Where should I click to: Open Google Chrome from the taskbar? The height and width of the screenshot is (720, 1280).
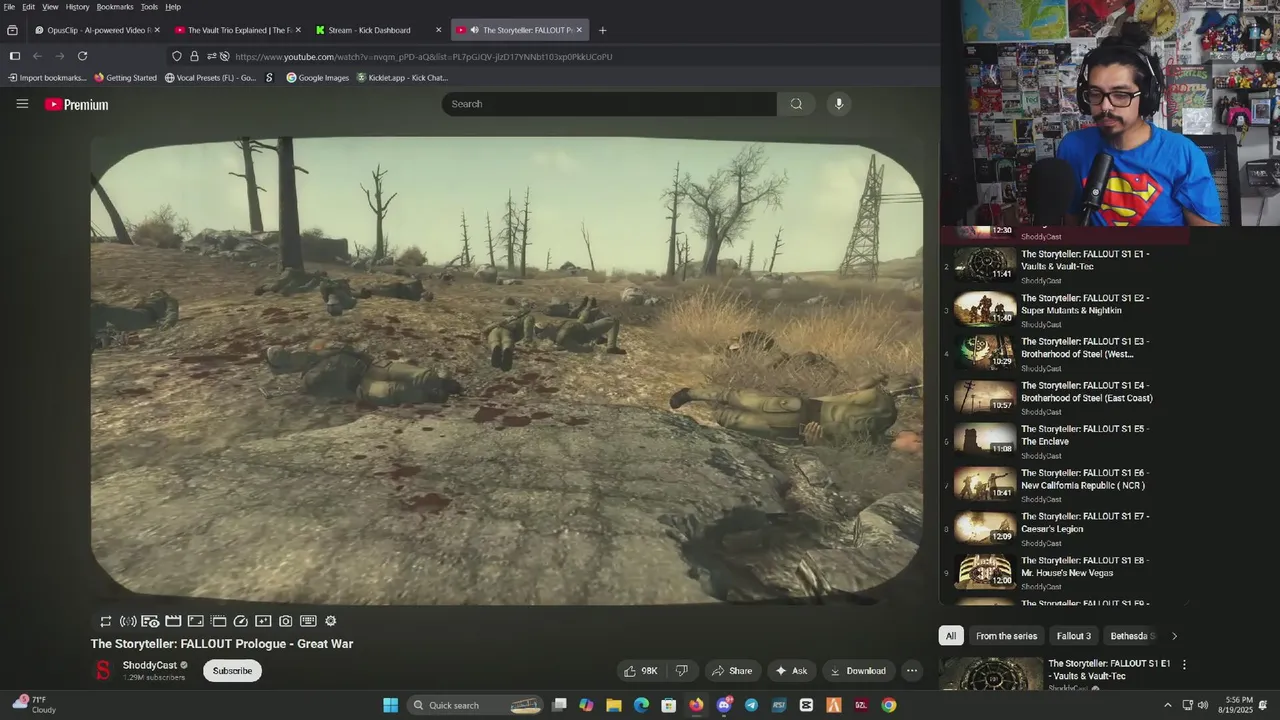(x=889, y=705)
